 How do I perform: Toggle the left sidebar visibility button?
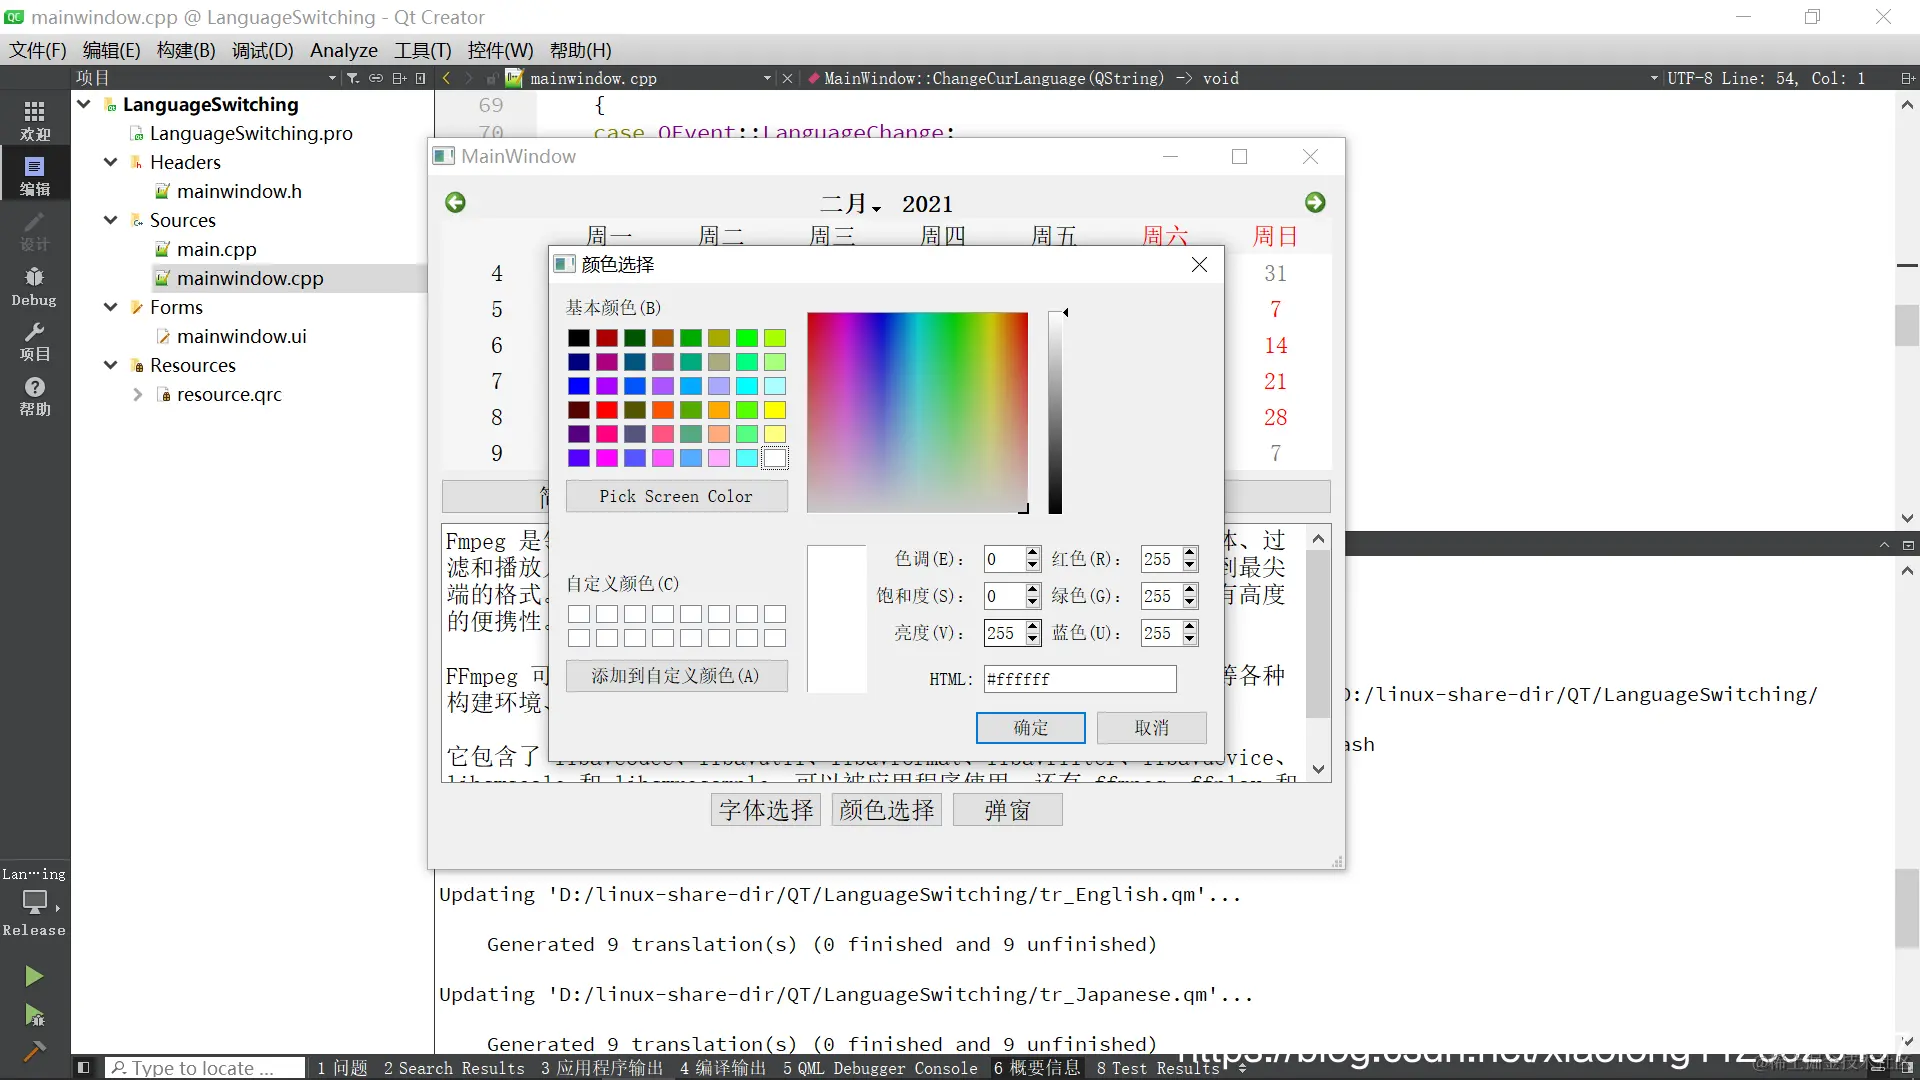[84, 1068]
